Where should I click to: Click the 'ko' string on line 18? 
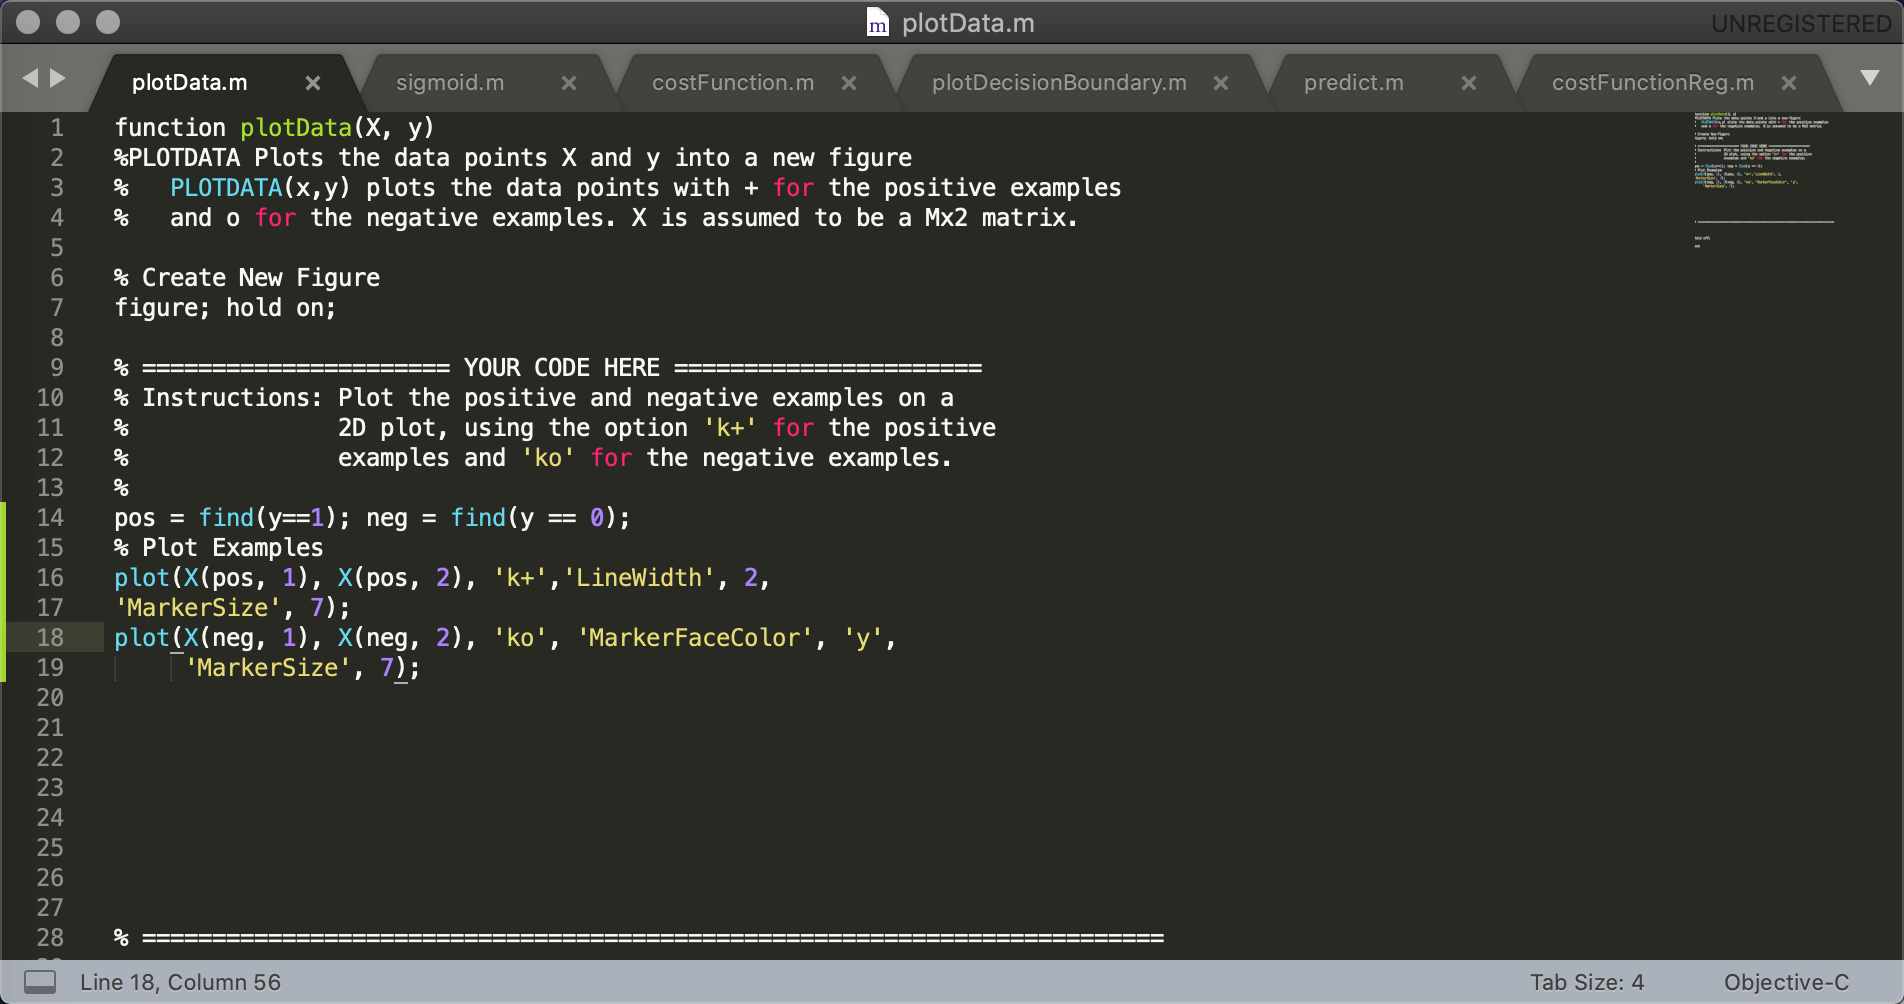point(520,638)
